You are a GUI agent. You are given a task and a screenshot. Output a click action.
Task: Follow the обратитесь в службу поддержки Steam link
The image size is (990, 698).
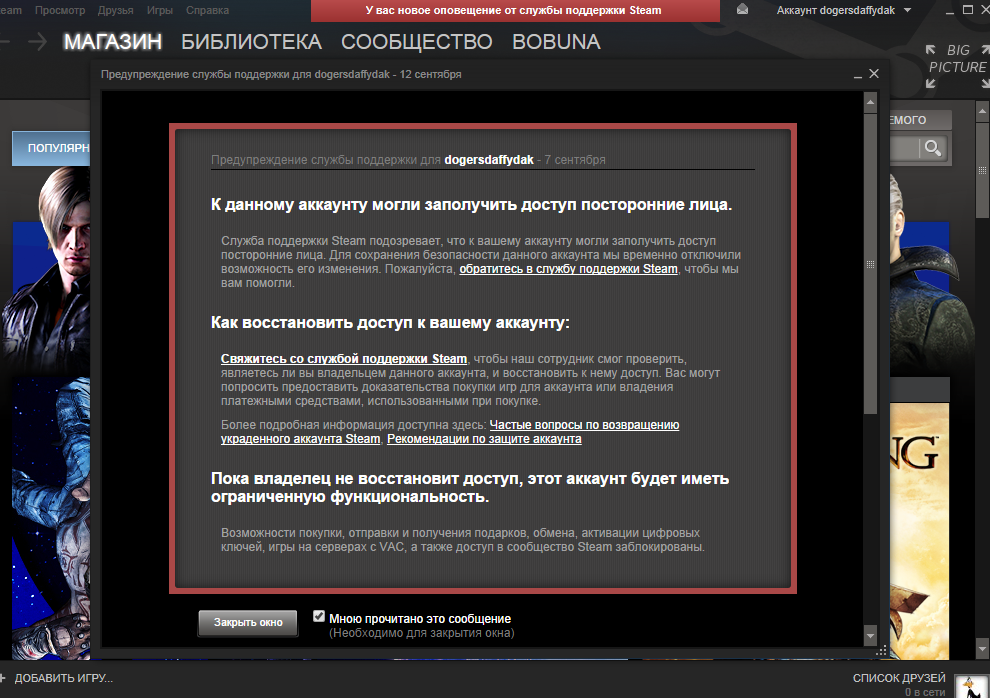(x=568, y=269)
